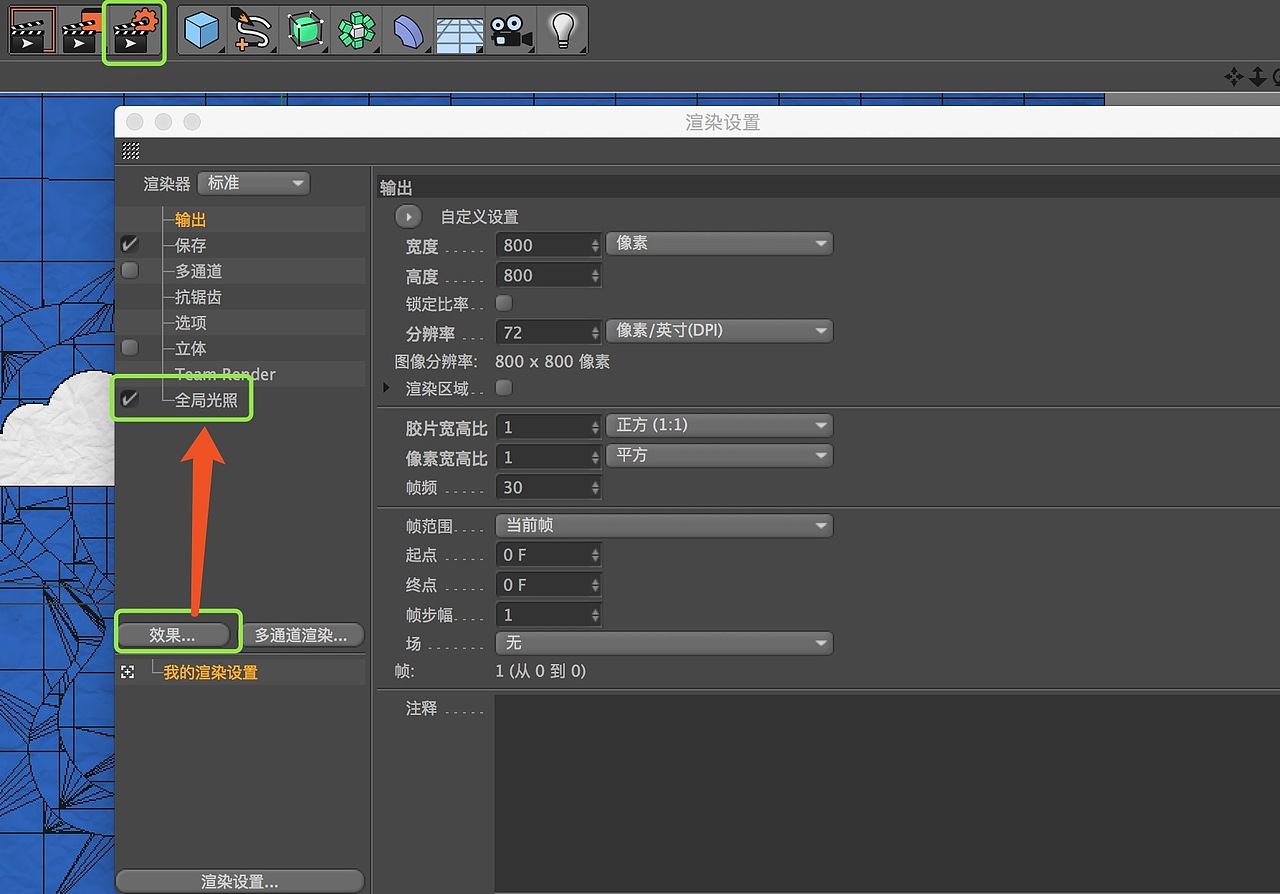1280x894 pixels.
Task: Select 全局光照 in the settings list
Action: [x=206, y=399]
